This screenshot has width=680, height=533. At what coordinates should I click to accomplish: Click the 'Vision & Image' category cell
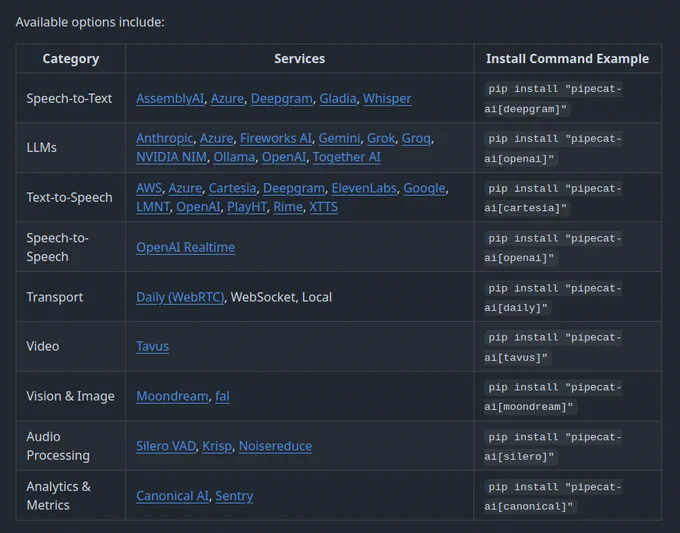coord(70,396)
